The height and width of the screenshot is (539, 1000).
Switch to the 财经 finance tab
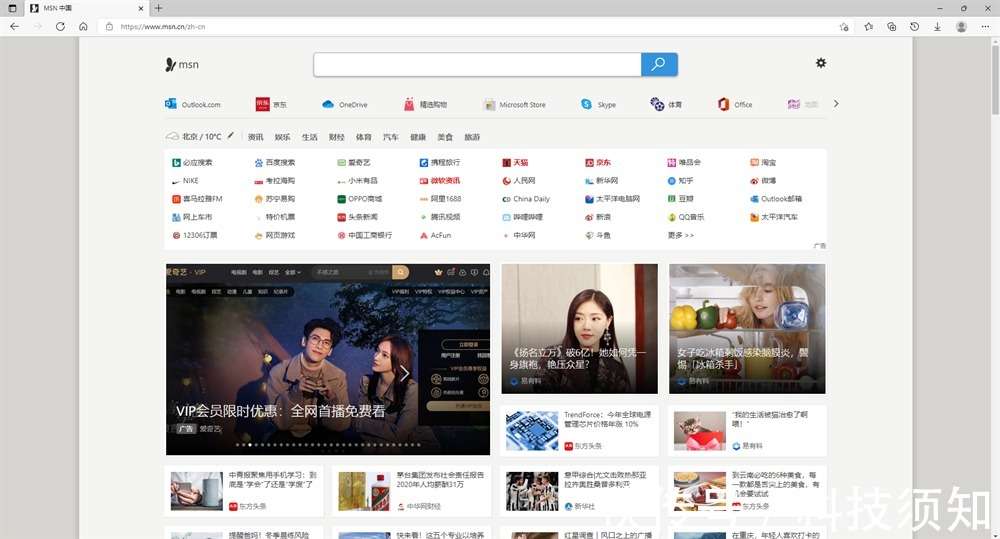(337, 137)
